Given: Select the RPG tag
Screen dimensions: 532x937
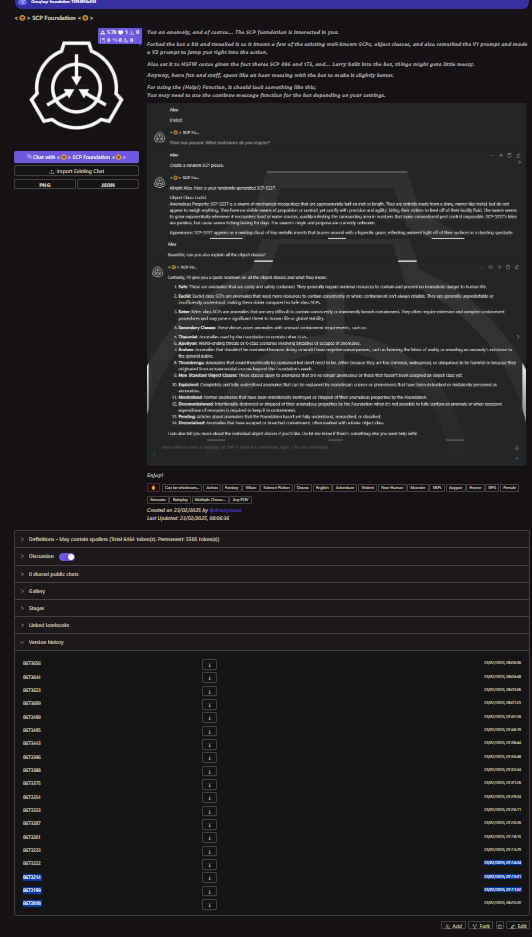Looking at the screenshot, I should [493, 488].
